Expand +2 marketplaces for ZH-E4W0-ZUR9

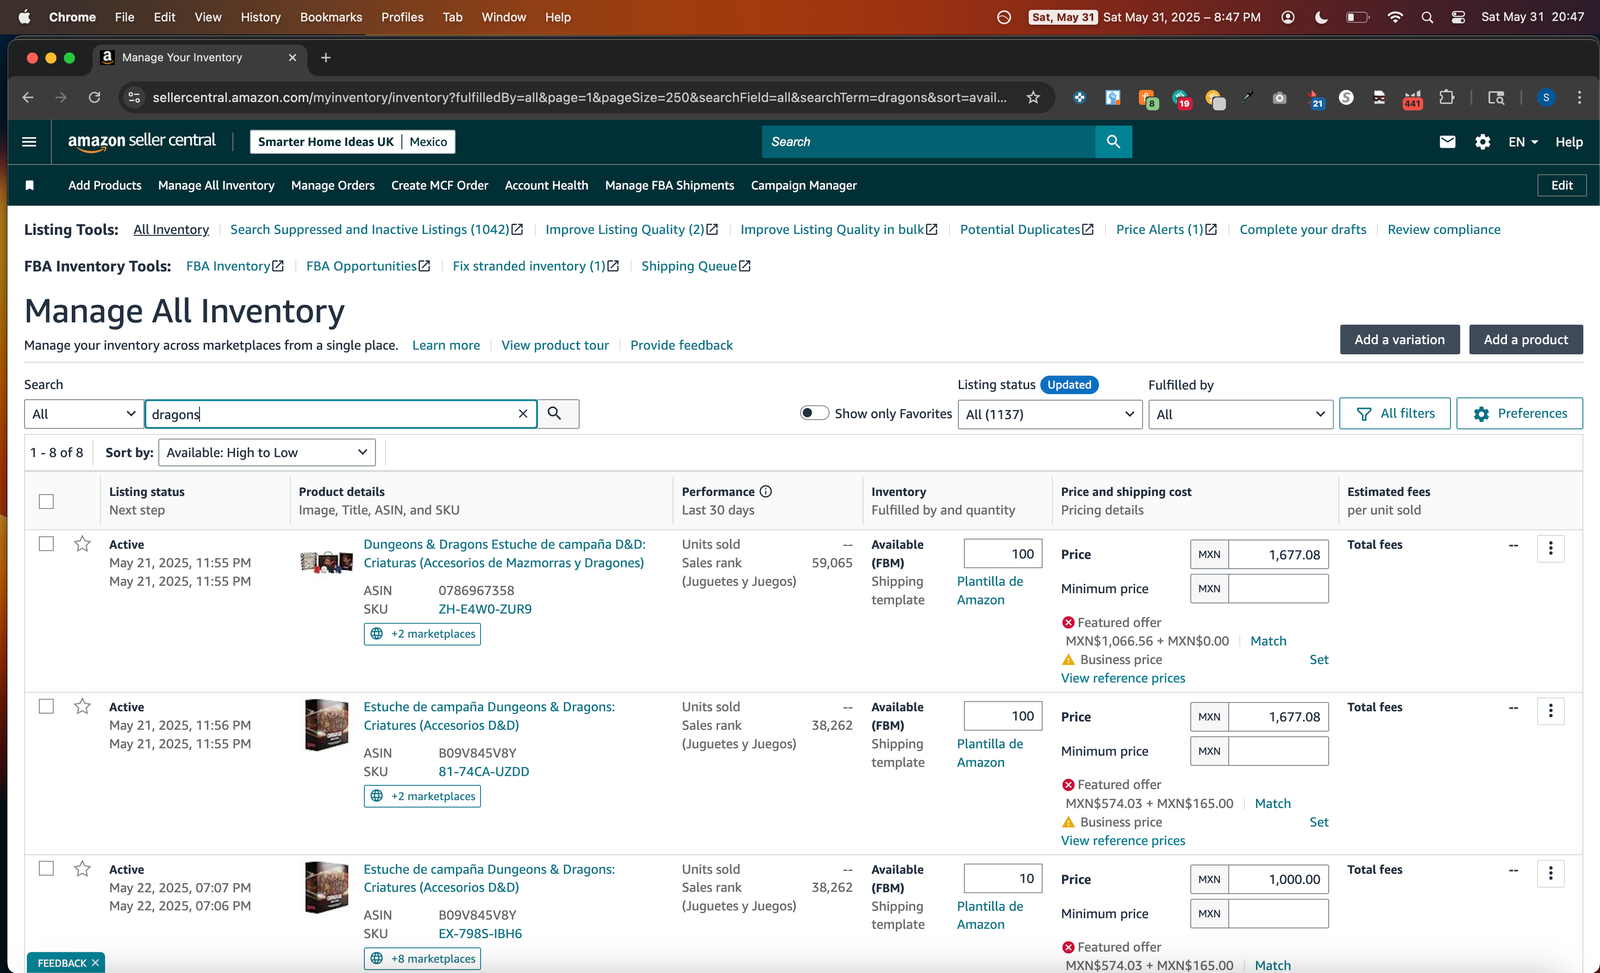[x=422, y=634]
